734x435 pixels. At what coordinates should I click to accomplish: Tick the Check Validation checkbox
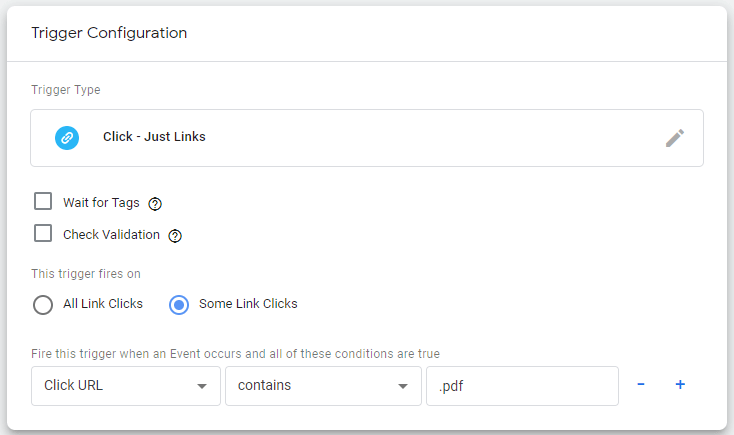click(x=43, y=233)
